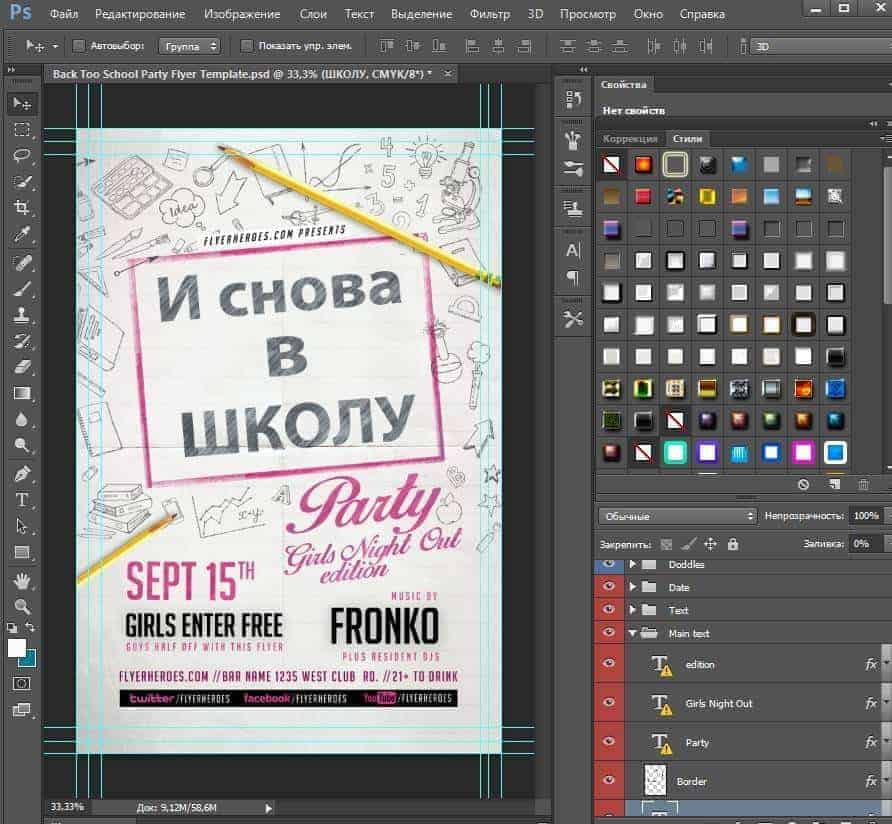Select the Gradient tool

(22, 393)
